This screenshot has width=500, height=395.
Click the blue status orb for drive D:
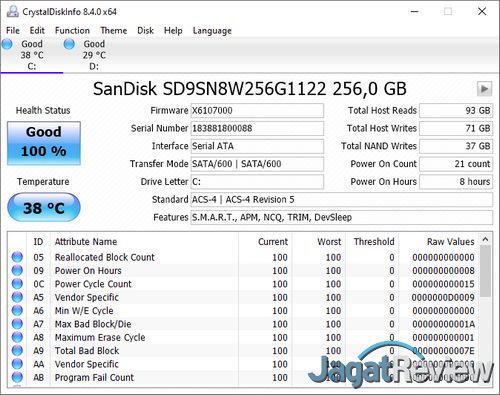(69, 44)
